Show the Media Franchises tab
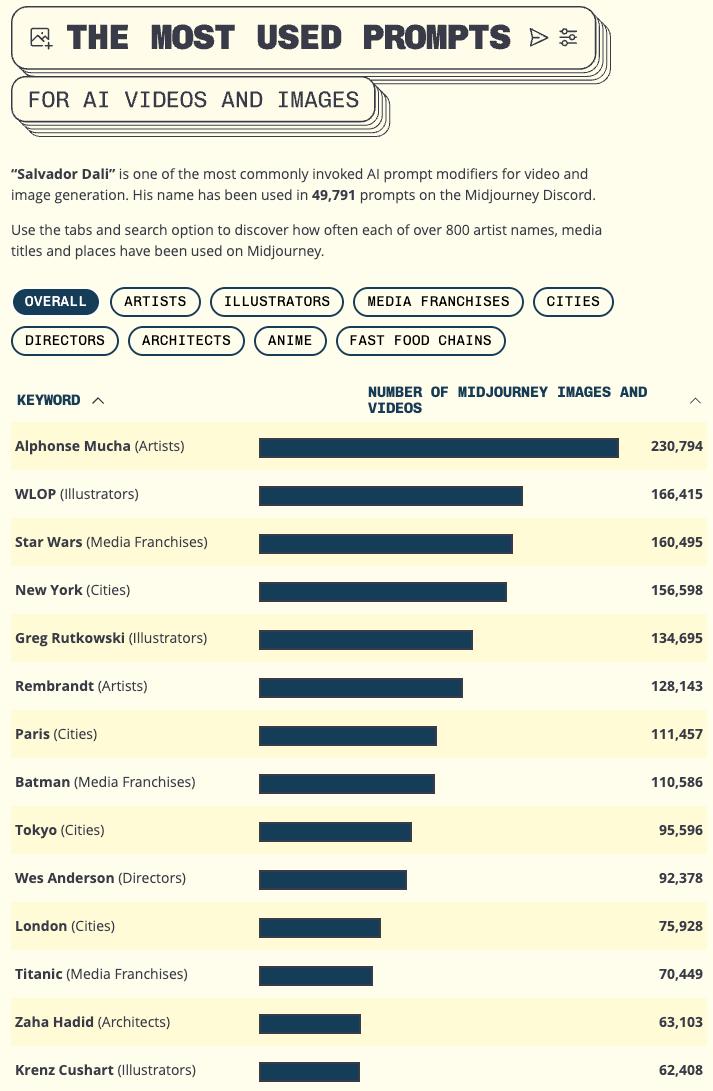 point(438,302)
